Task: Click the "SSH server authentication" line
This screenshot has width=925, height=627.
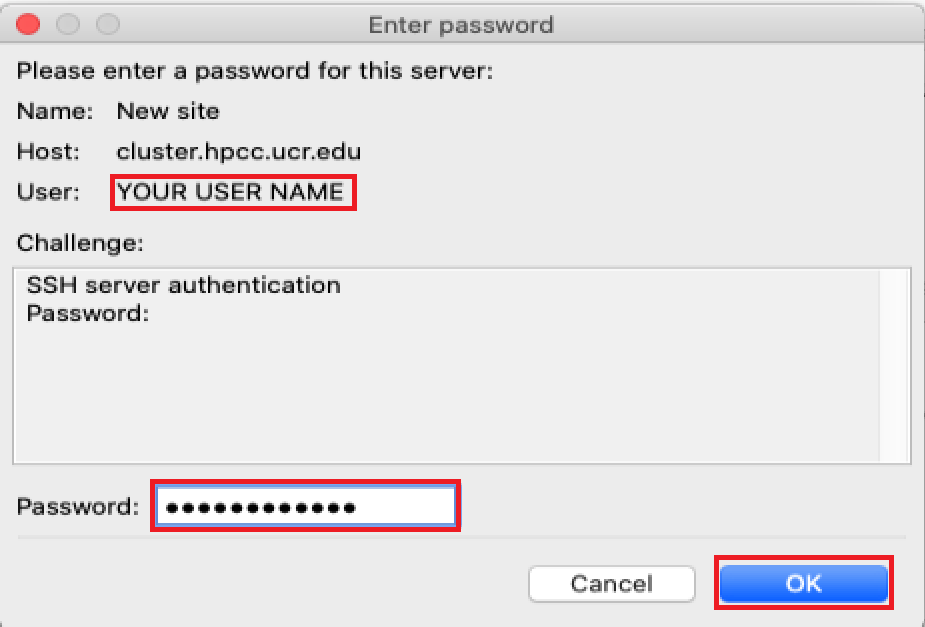Action: click(x=184, y=285)
